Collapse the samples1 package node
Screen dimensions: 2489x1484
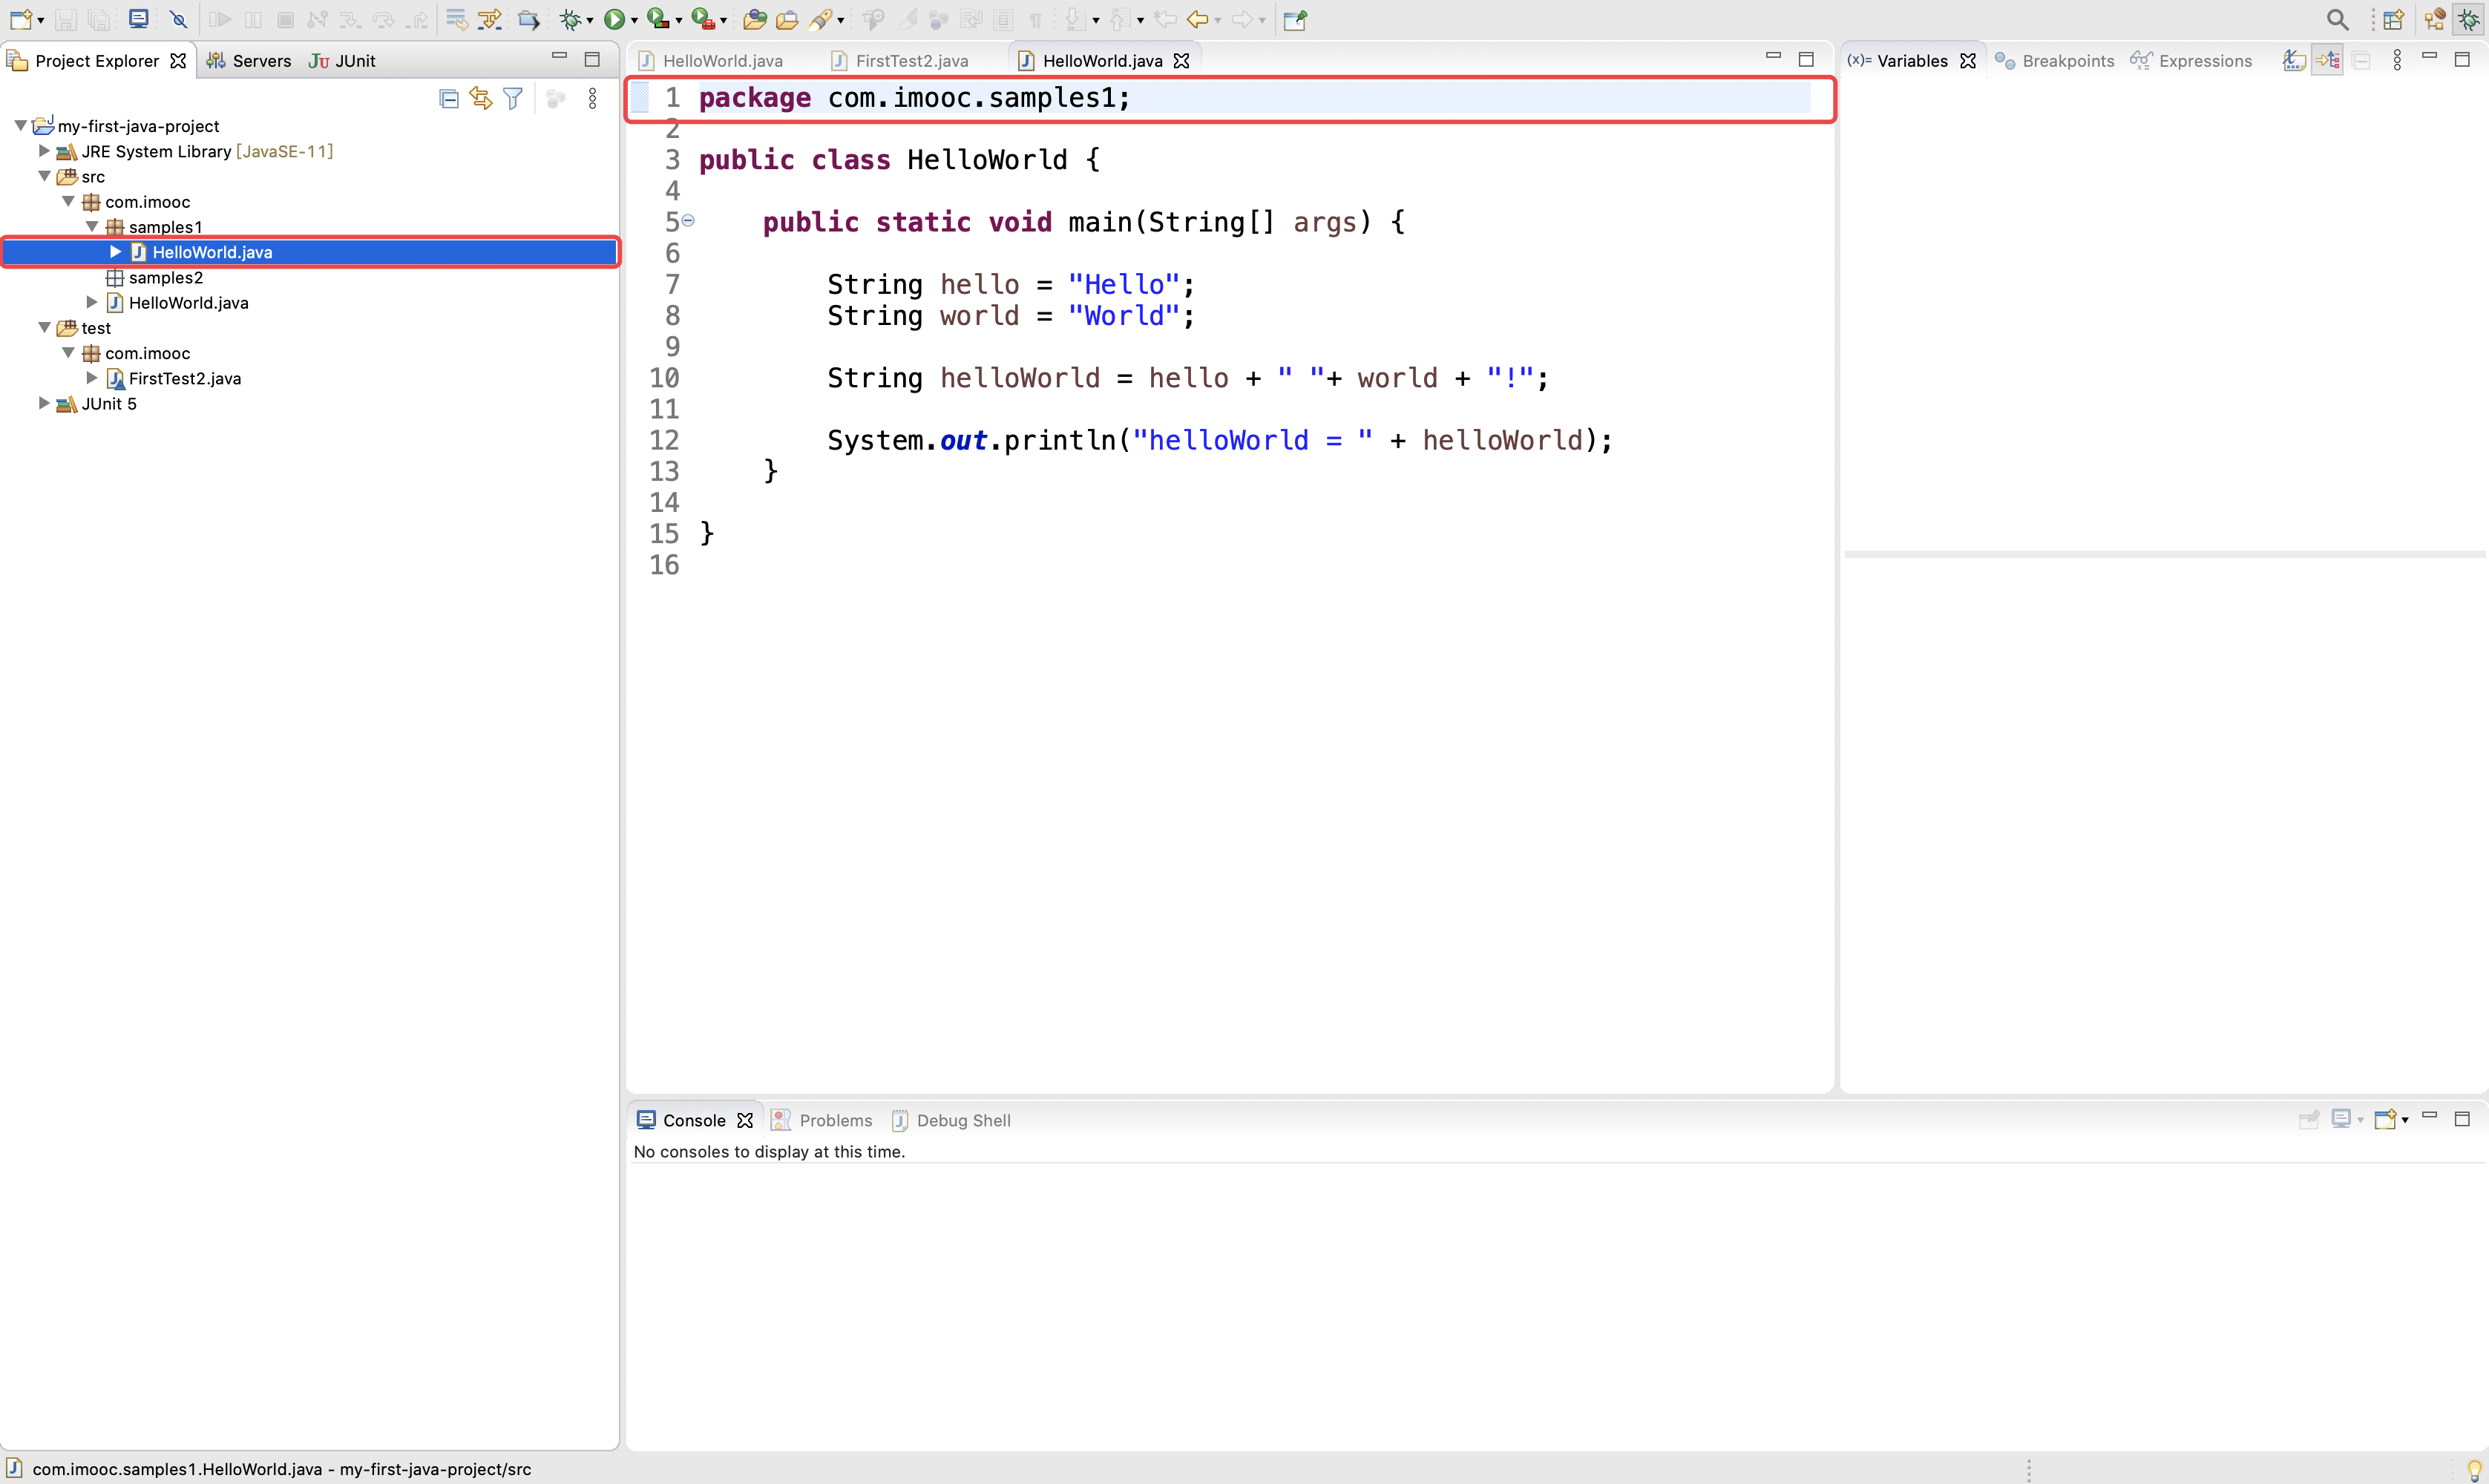pos(92,226)
